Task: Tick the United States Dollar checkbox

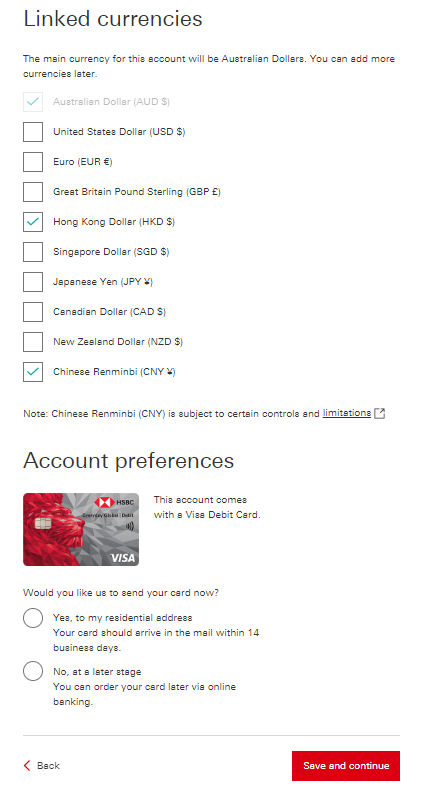Action: tap(33, 132)
